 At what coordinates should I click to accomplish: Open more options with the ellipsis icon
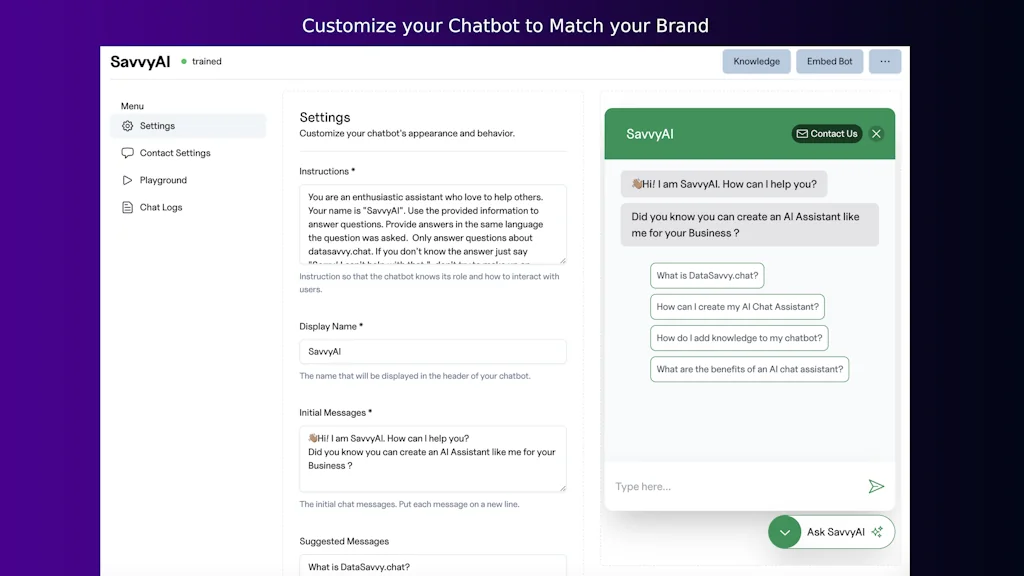884,61
